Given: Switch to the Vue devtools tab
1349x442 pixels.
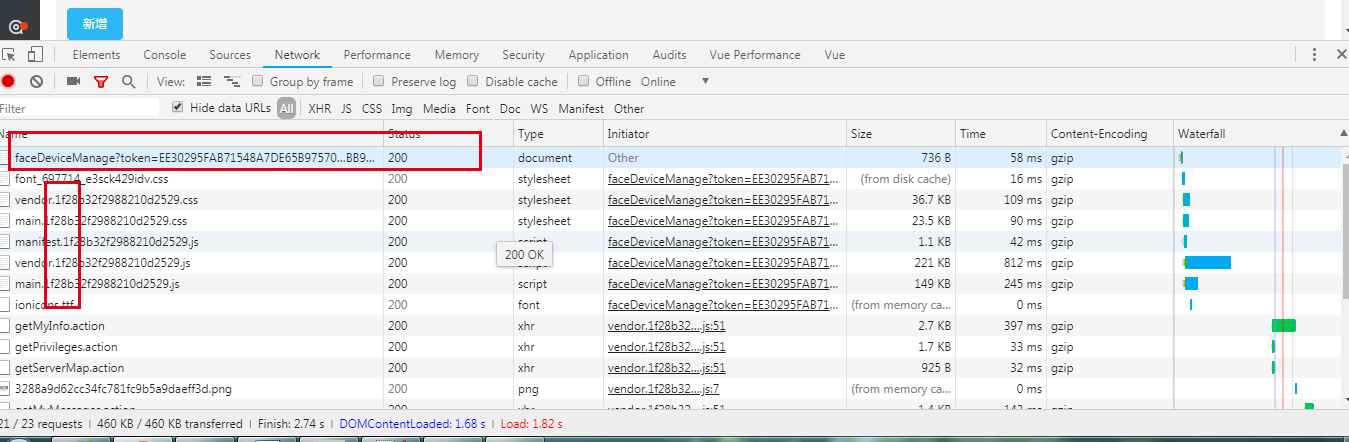Looking at the screenshot, I should point(834,55).
